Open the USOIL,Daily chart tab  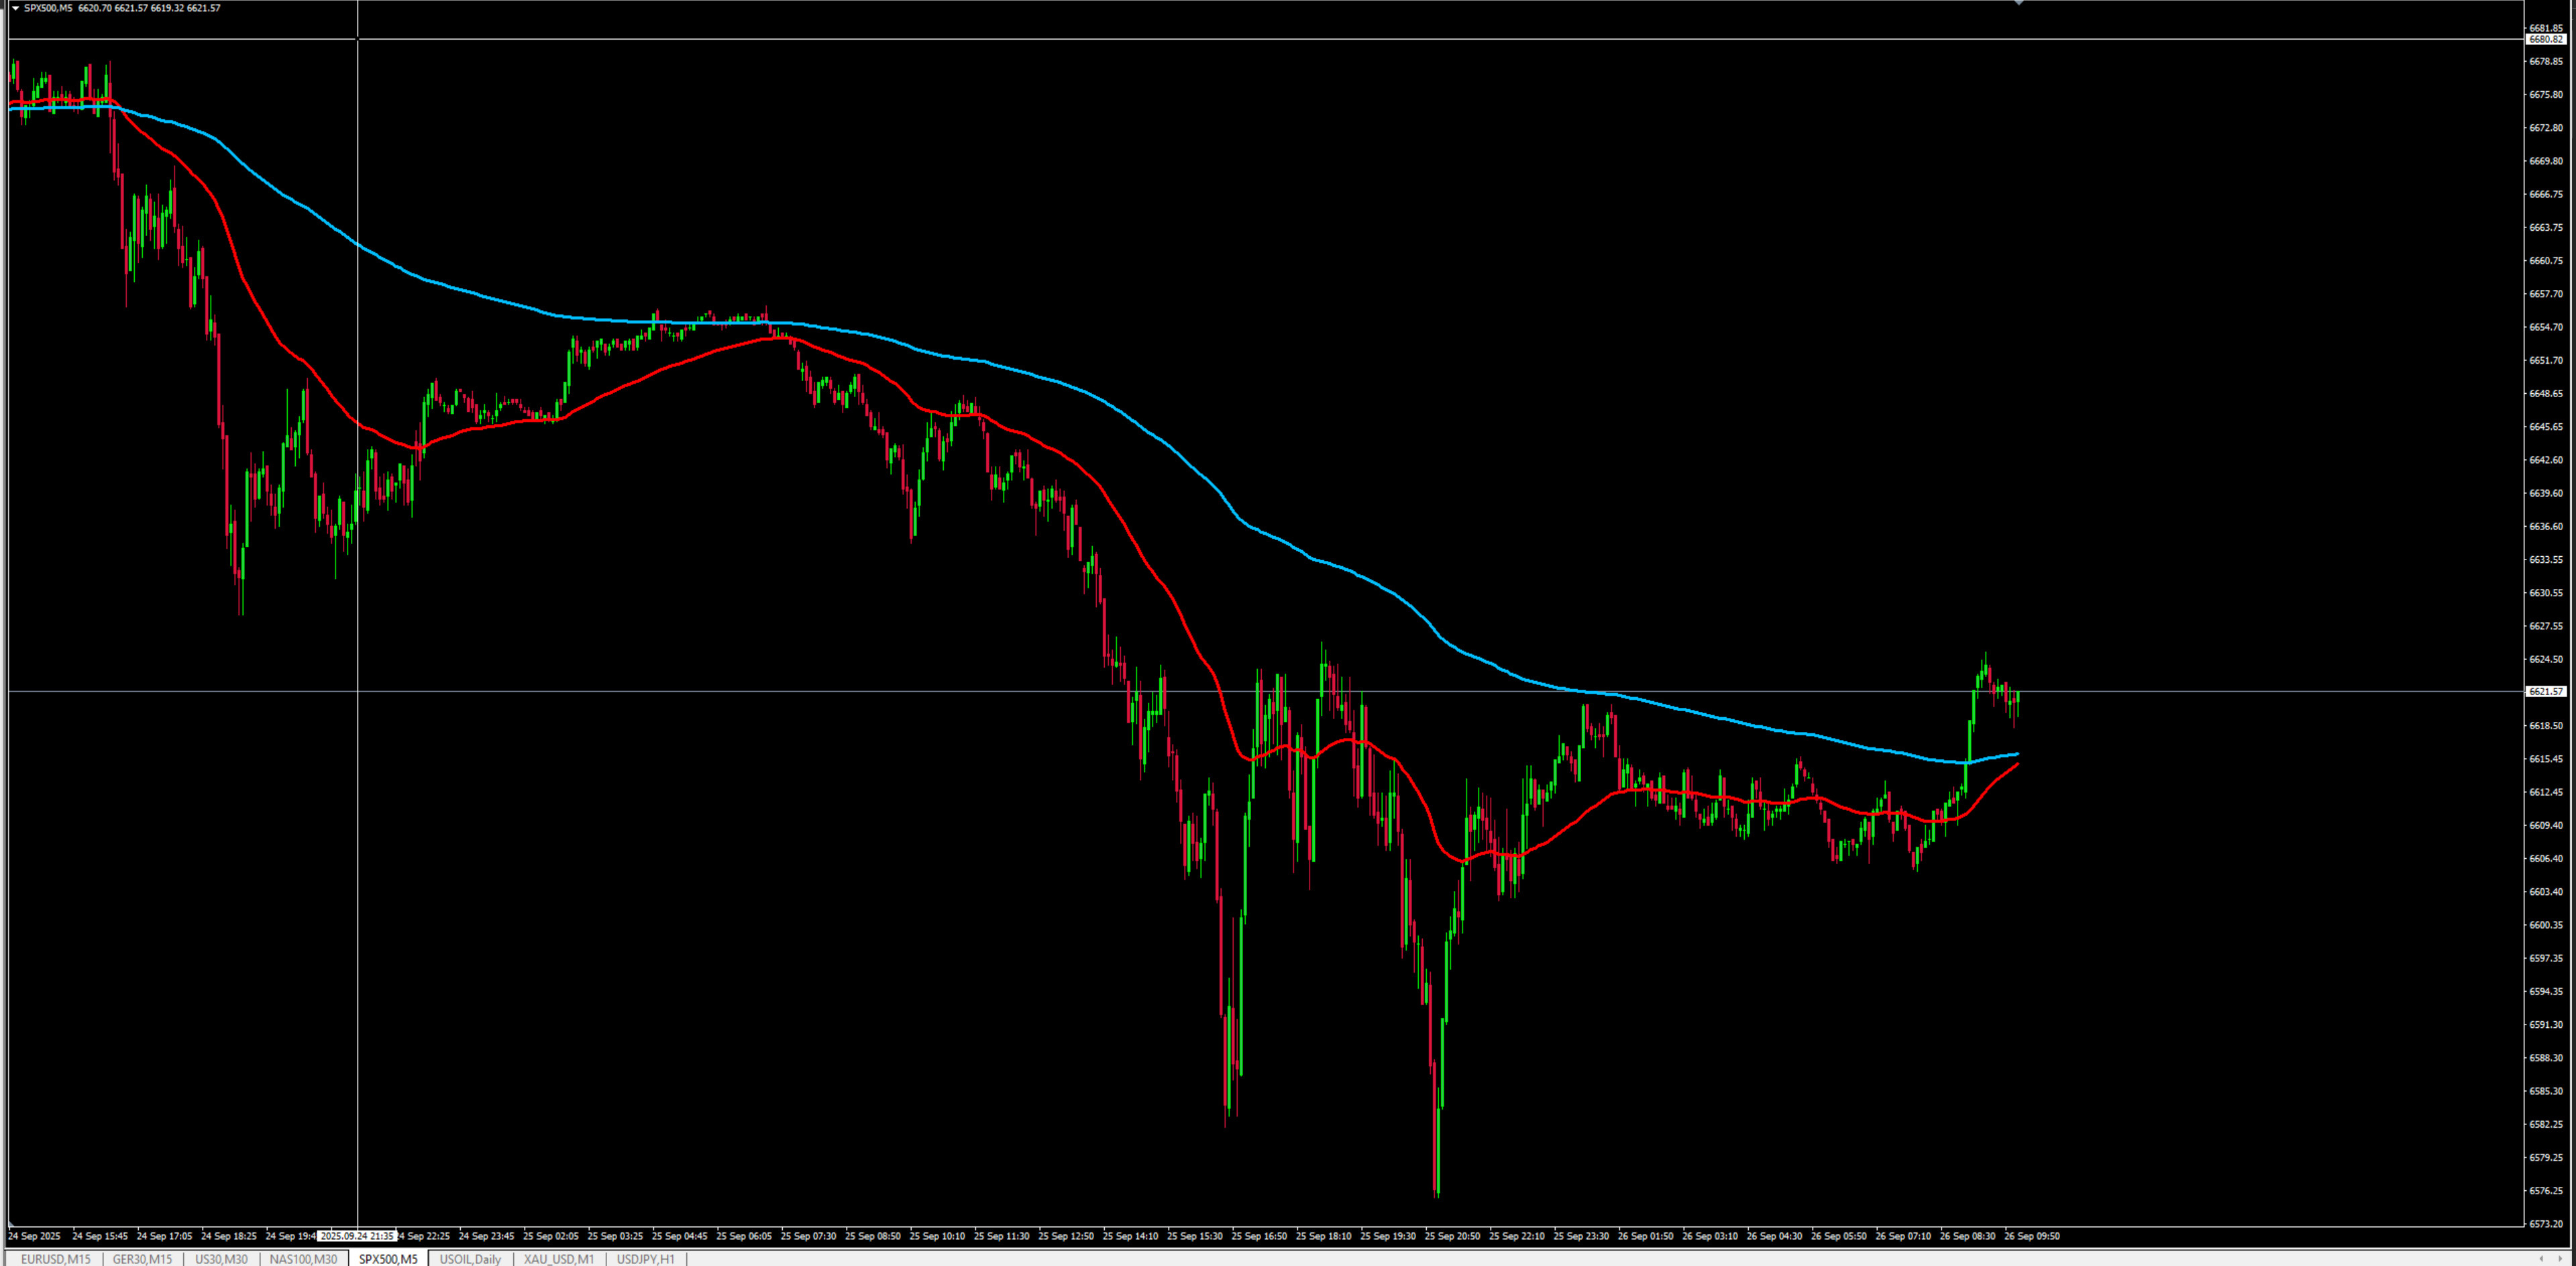(470, 1259)
